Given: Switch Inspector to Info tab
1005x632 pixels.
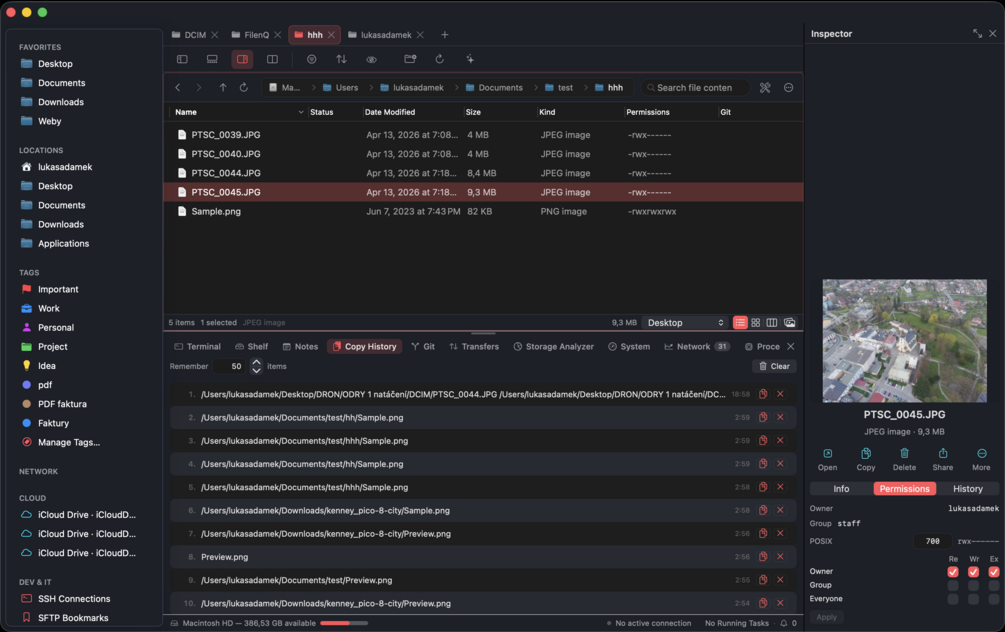Looking at the screenshot, I should pos(842,489).
